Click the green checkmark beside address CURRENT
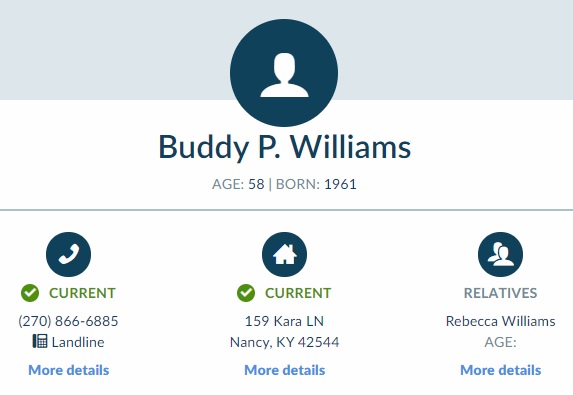 [x=246, y=293]
